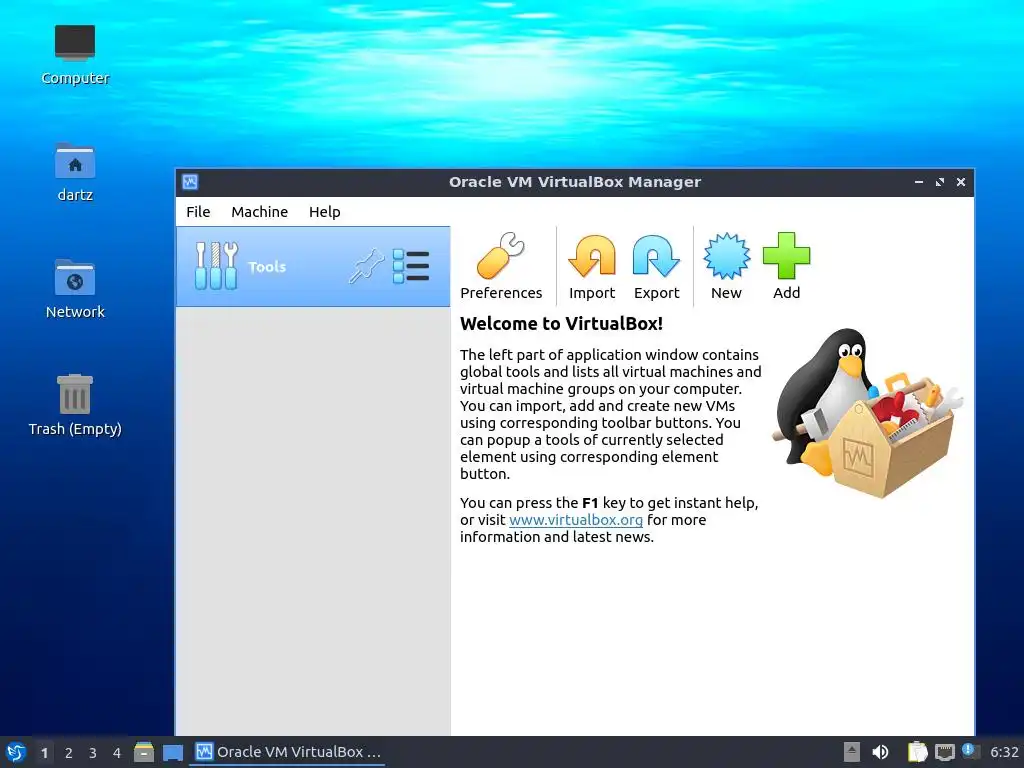This screenshot has width=1024, height=768.
Task: Click the pin icon on Tools row
Action: point(366,266)
